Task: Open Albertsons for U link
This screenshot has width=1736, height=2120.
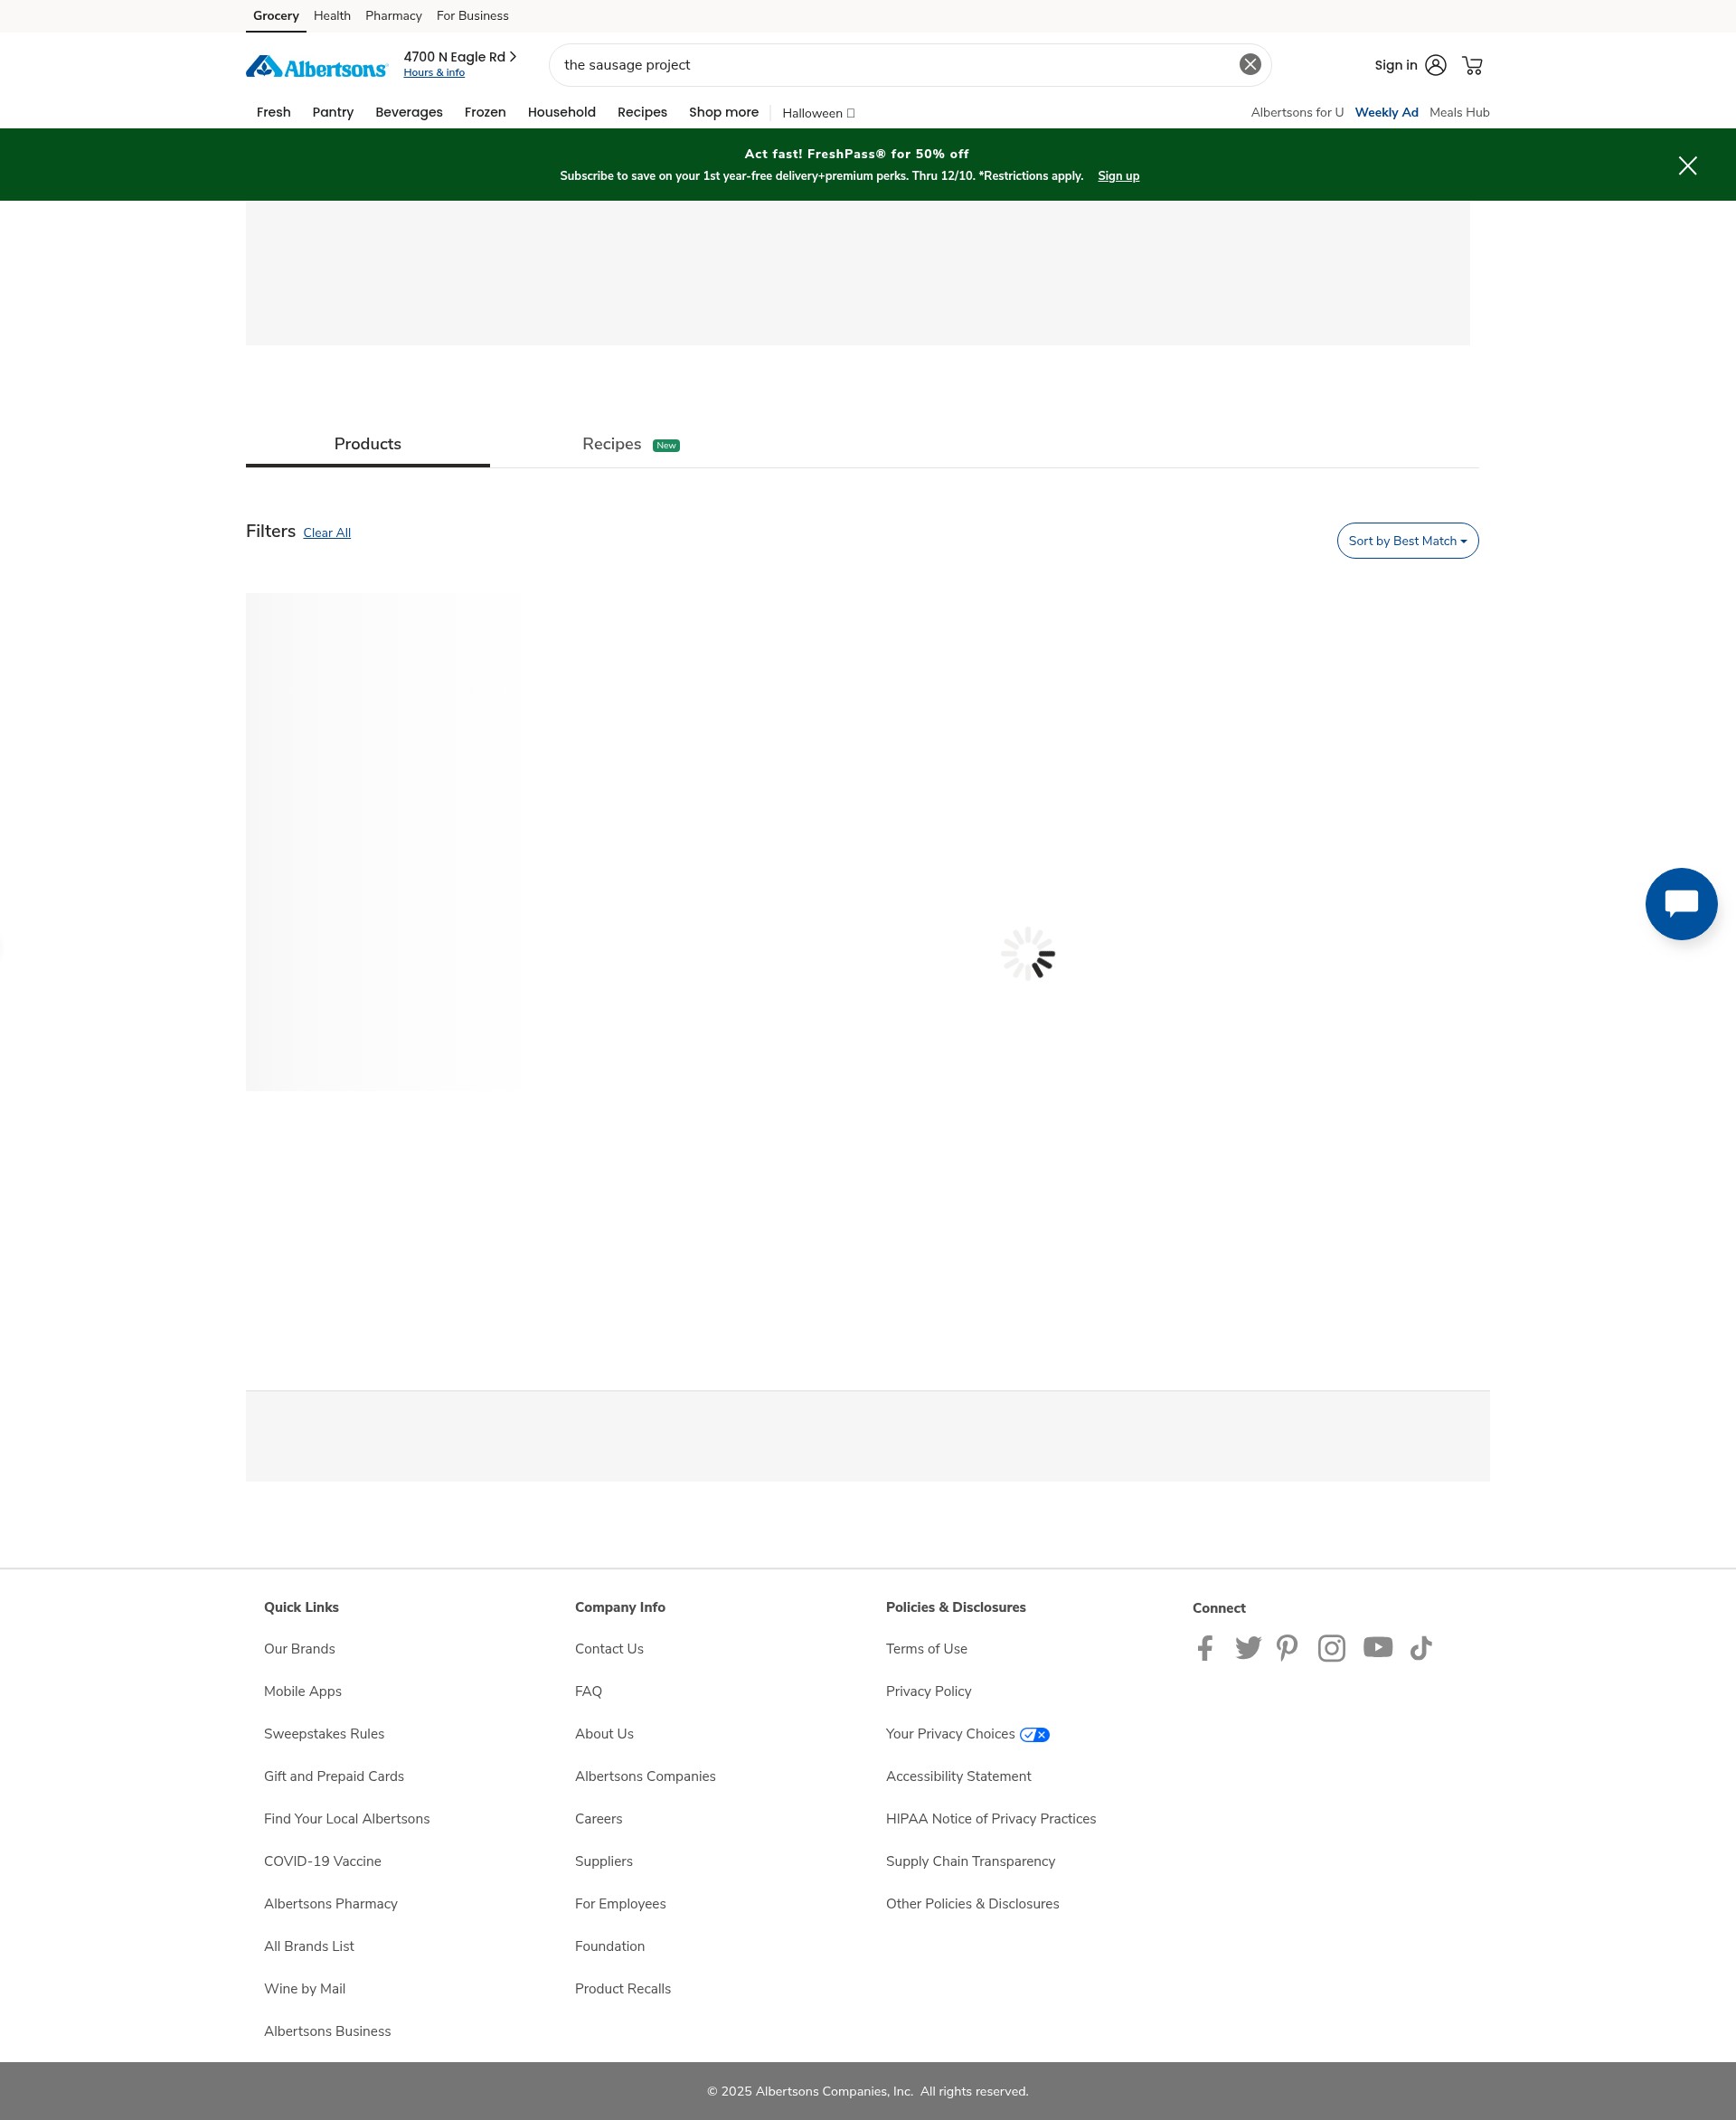Action: [1297, 112]
